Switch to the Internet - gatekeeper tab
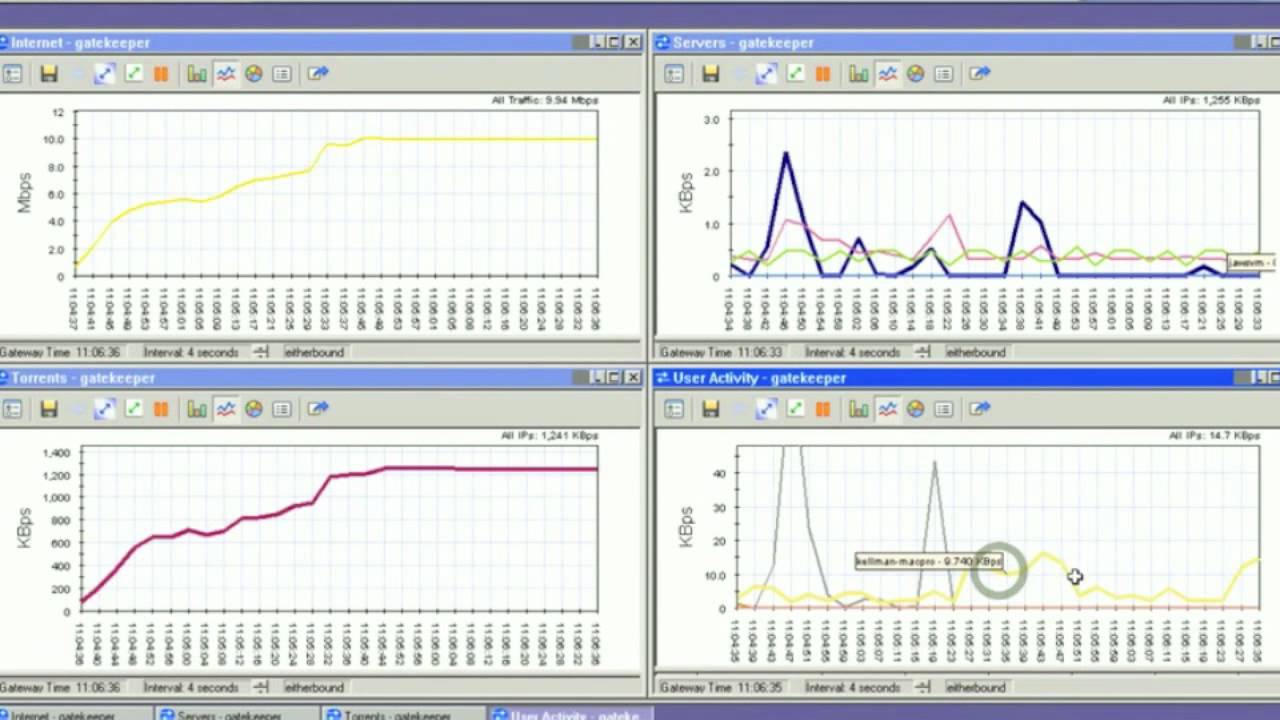 point(76,714)
